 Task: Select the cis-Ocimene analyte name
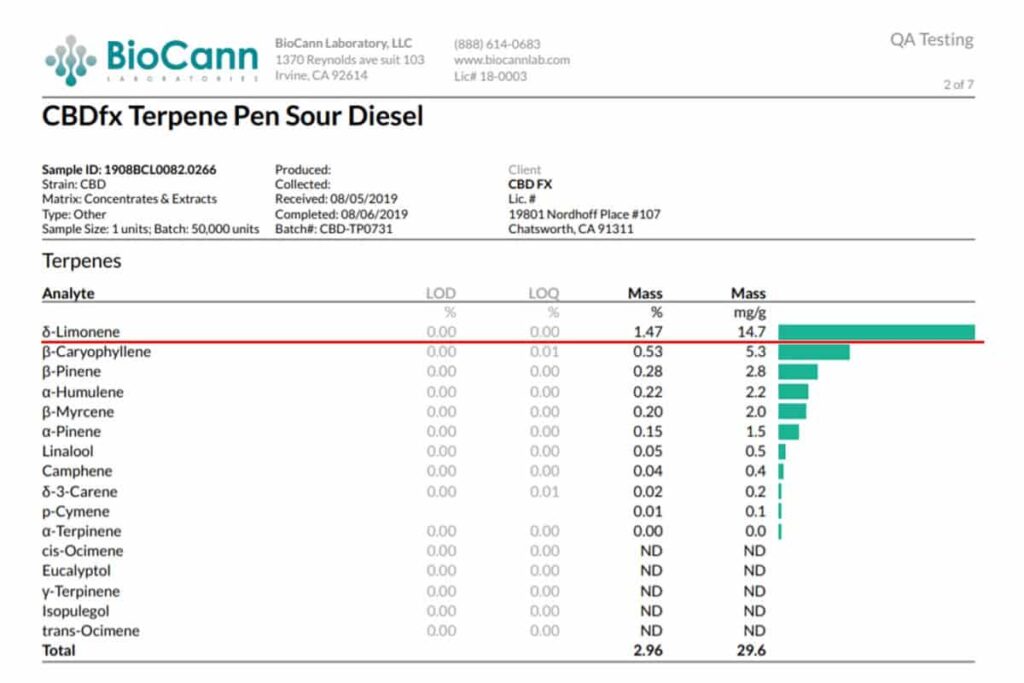[82, 550]
